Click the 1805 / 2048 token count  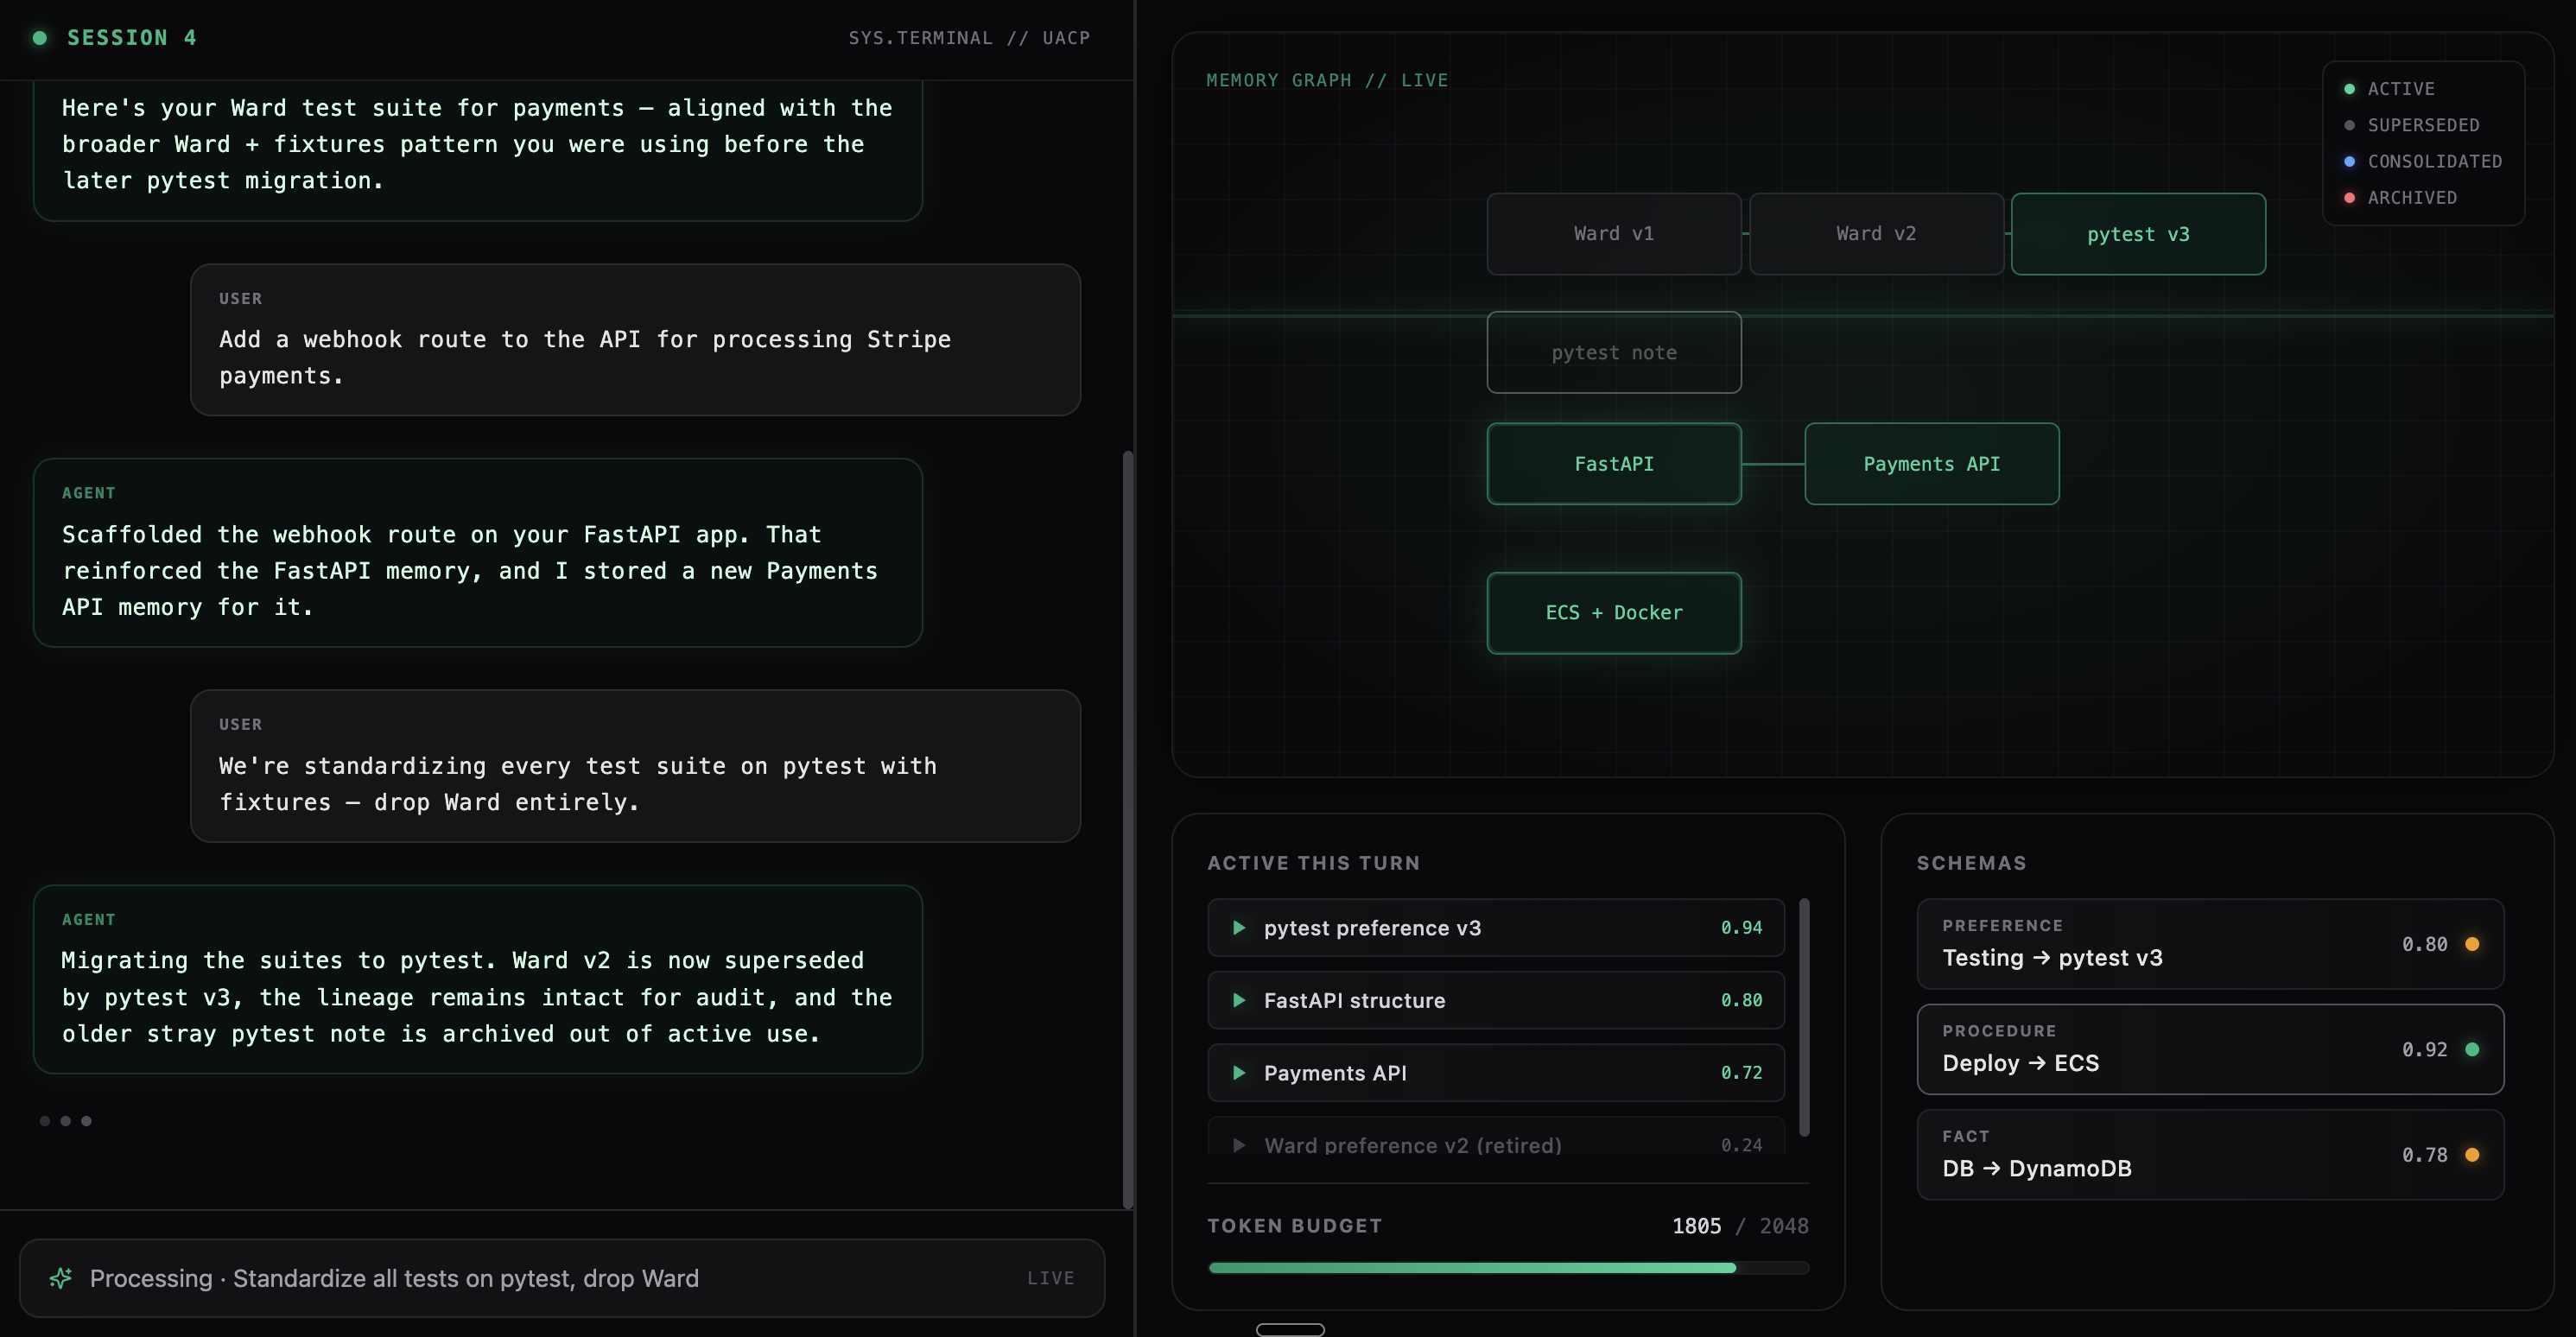1740,1226
